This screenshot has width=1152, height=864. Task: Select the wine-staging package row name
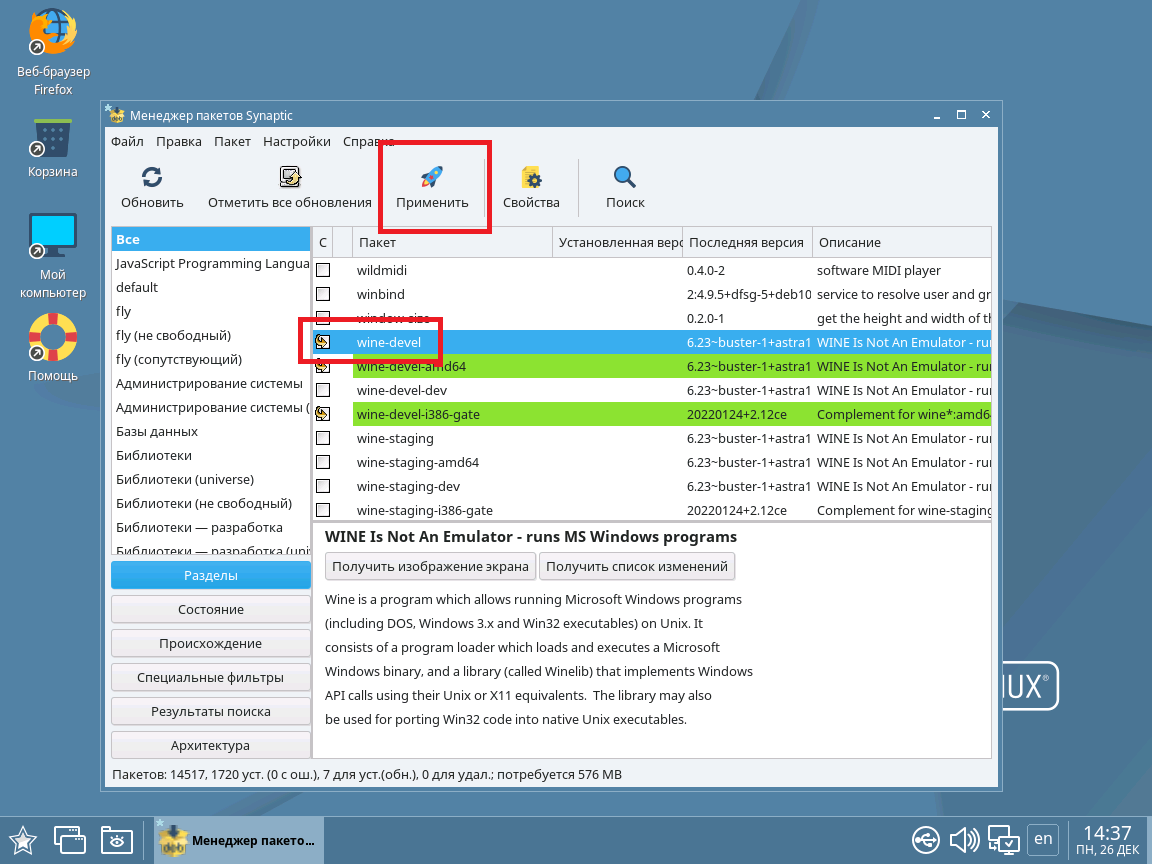click(x=395, y=439)
